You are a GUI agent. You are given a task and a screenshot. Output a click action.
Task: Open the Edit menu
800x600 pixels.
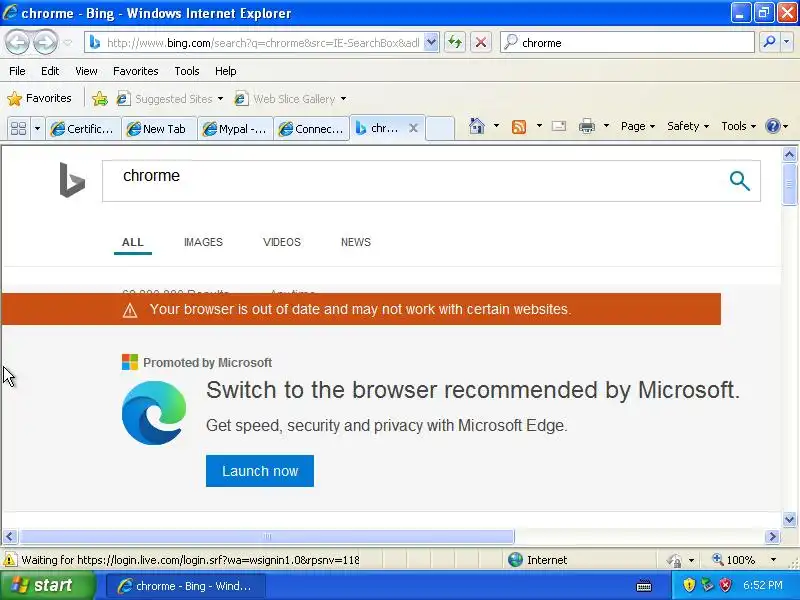pyautogui.click(x=50, y=71)
